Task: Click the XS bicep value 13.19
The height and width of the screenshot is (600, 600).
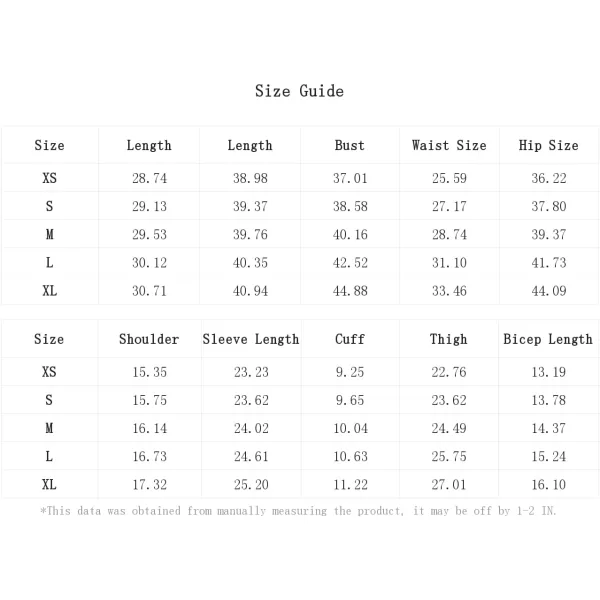Action: pos(549,372)
